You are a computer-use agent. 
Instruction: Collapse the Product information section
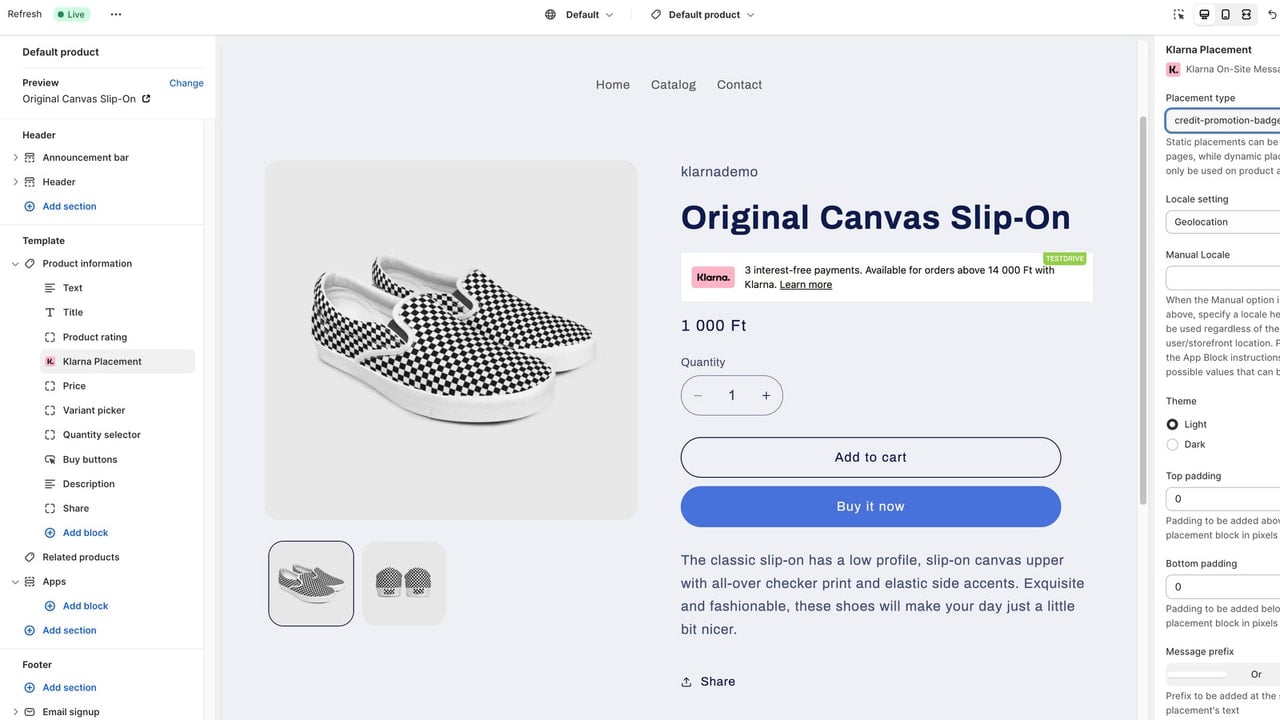click(15, 264)
